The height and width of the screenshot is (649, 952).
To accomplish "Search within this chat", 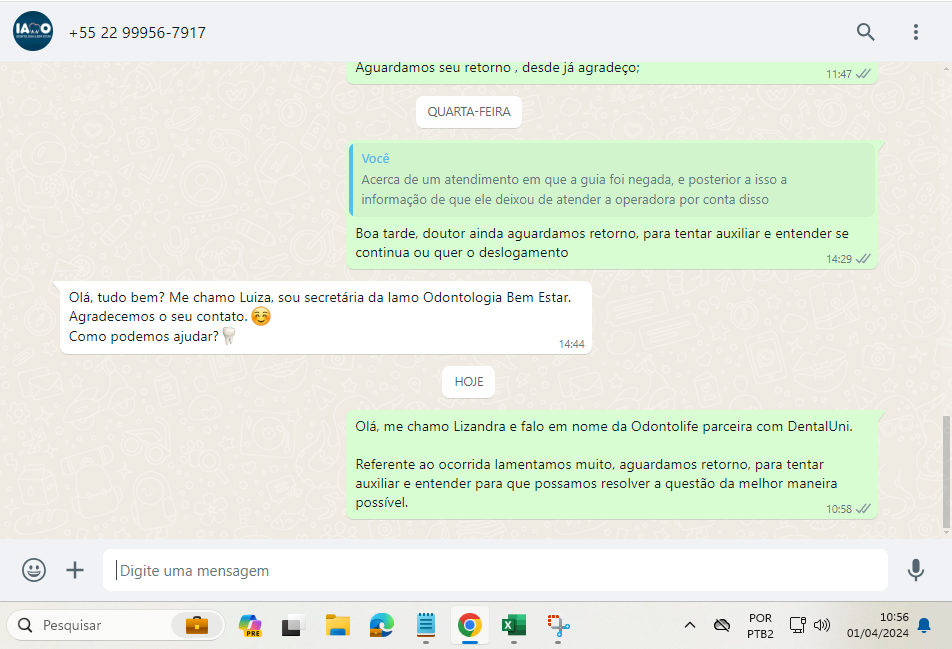I will click(x=865, y=32).
